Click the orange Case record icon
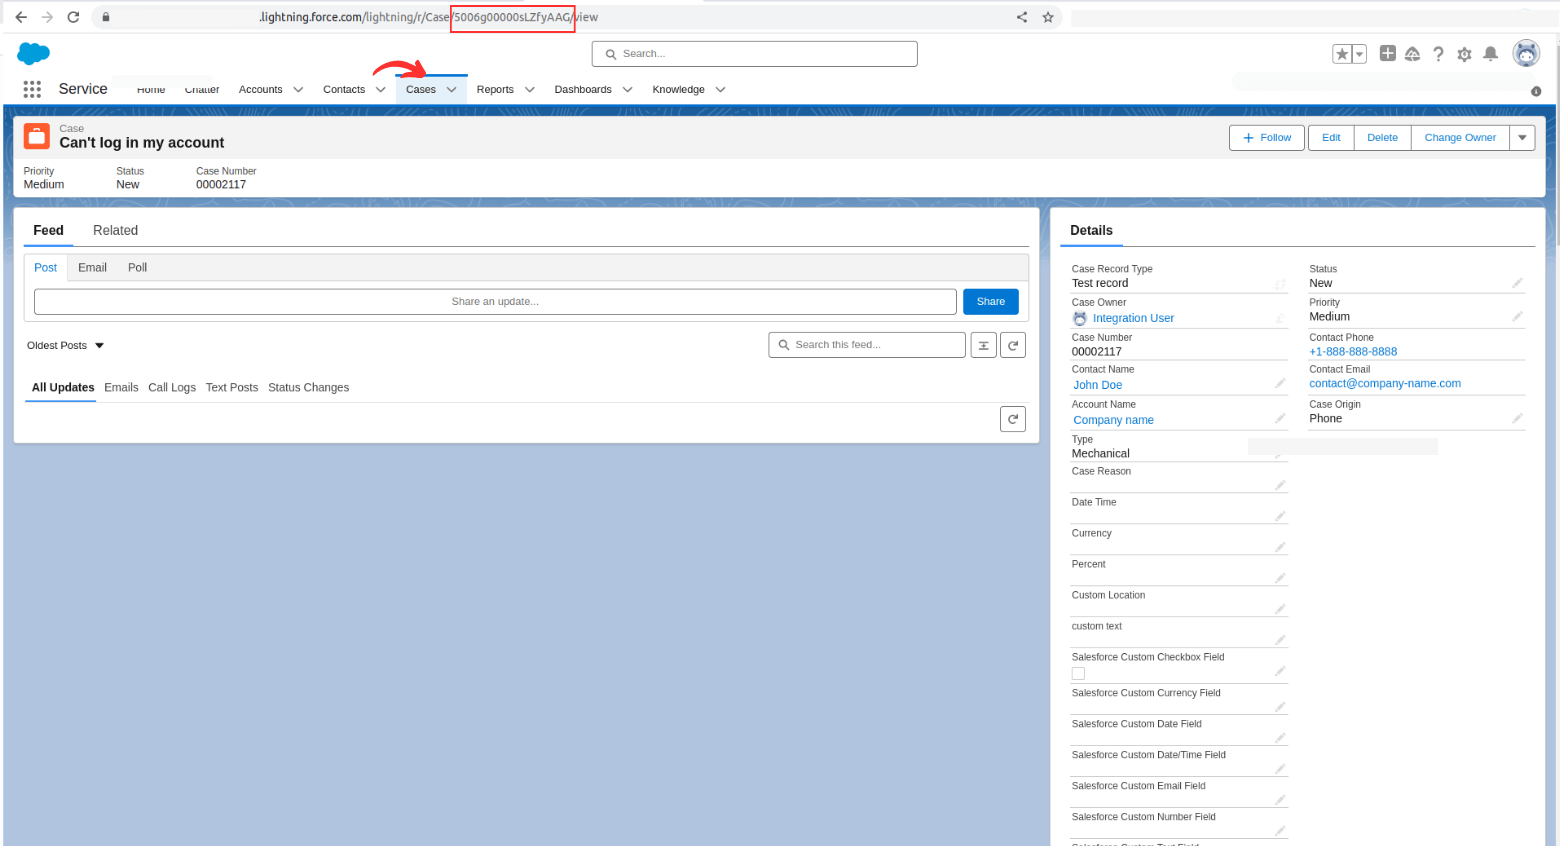1560x846 pixels. pyautogui.click(x=37, y=136)
